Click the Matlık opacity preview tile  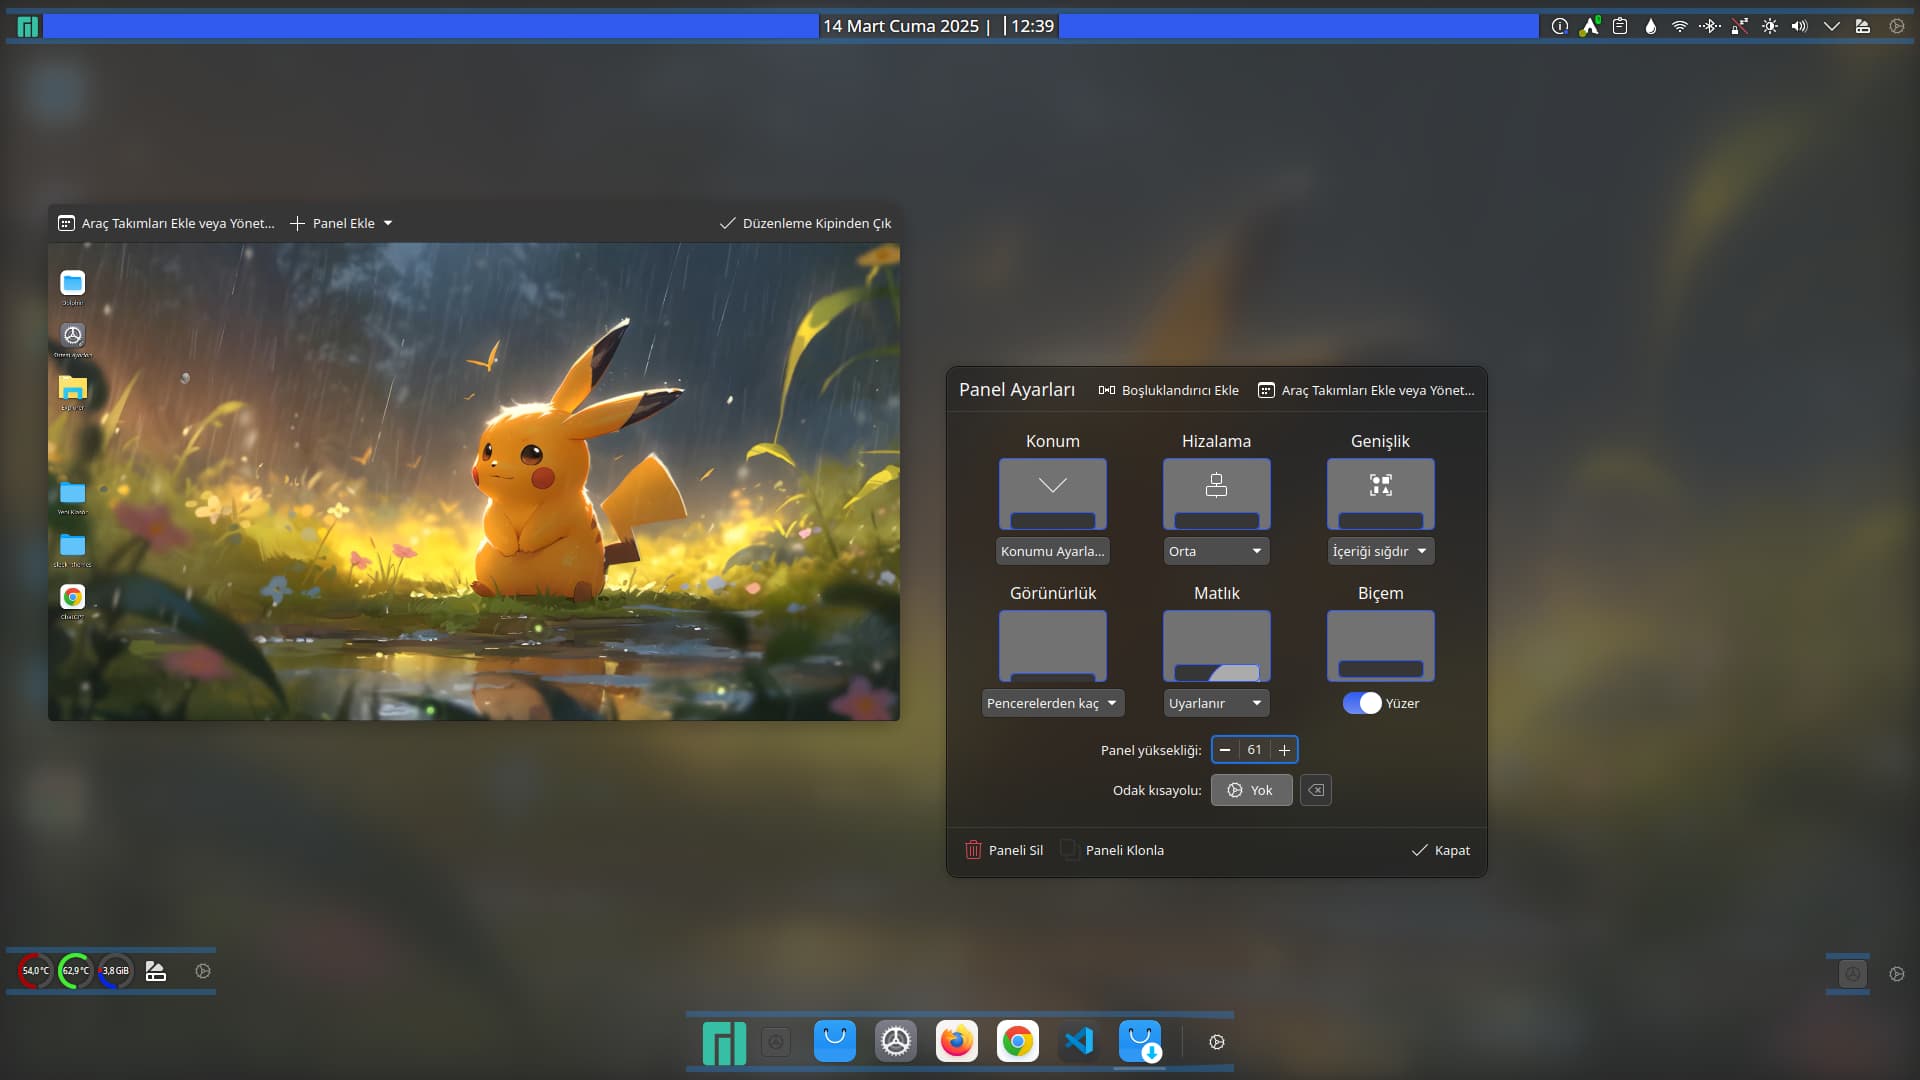pyautogui.click(x=1217, y=646)
